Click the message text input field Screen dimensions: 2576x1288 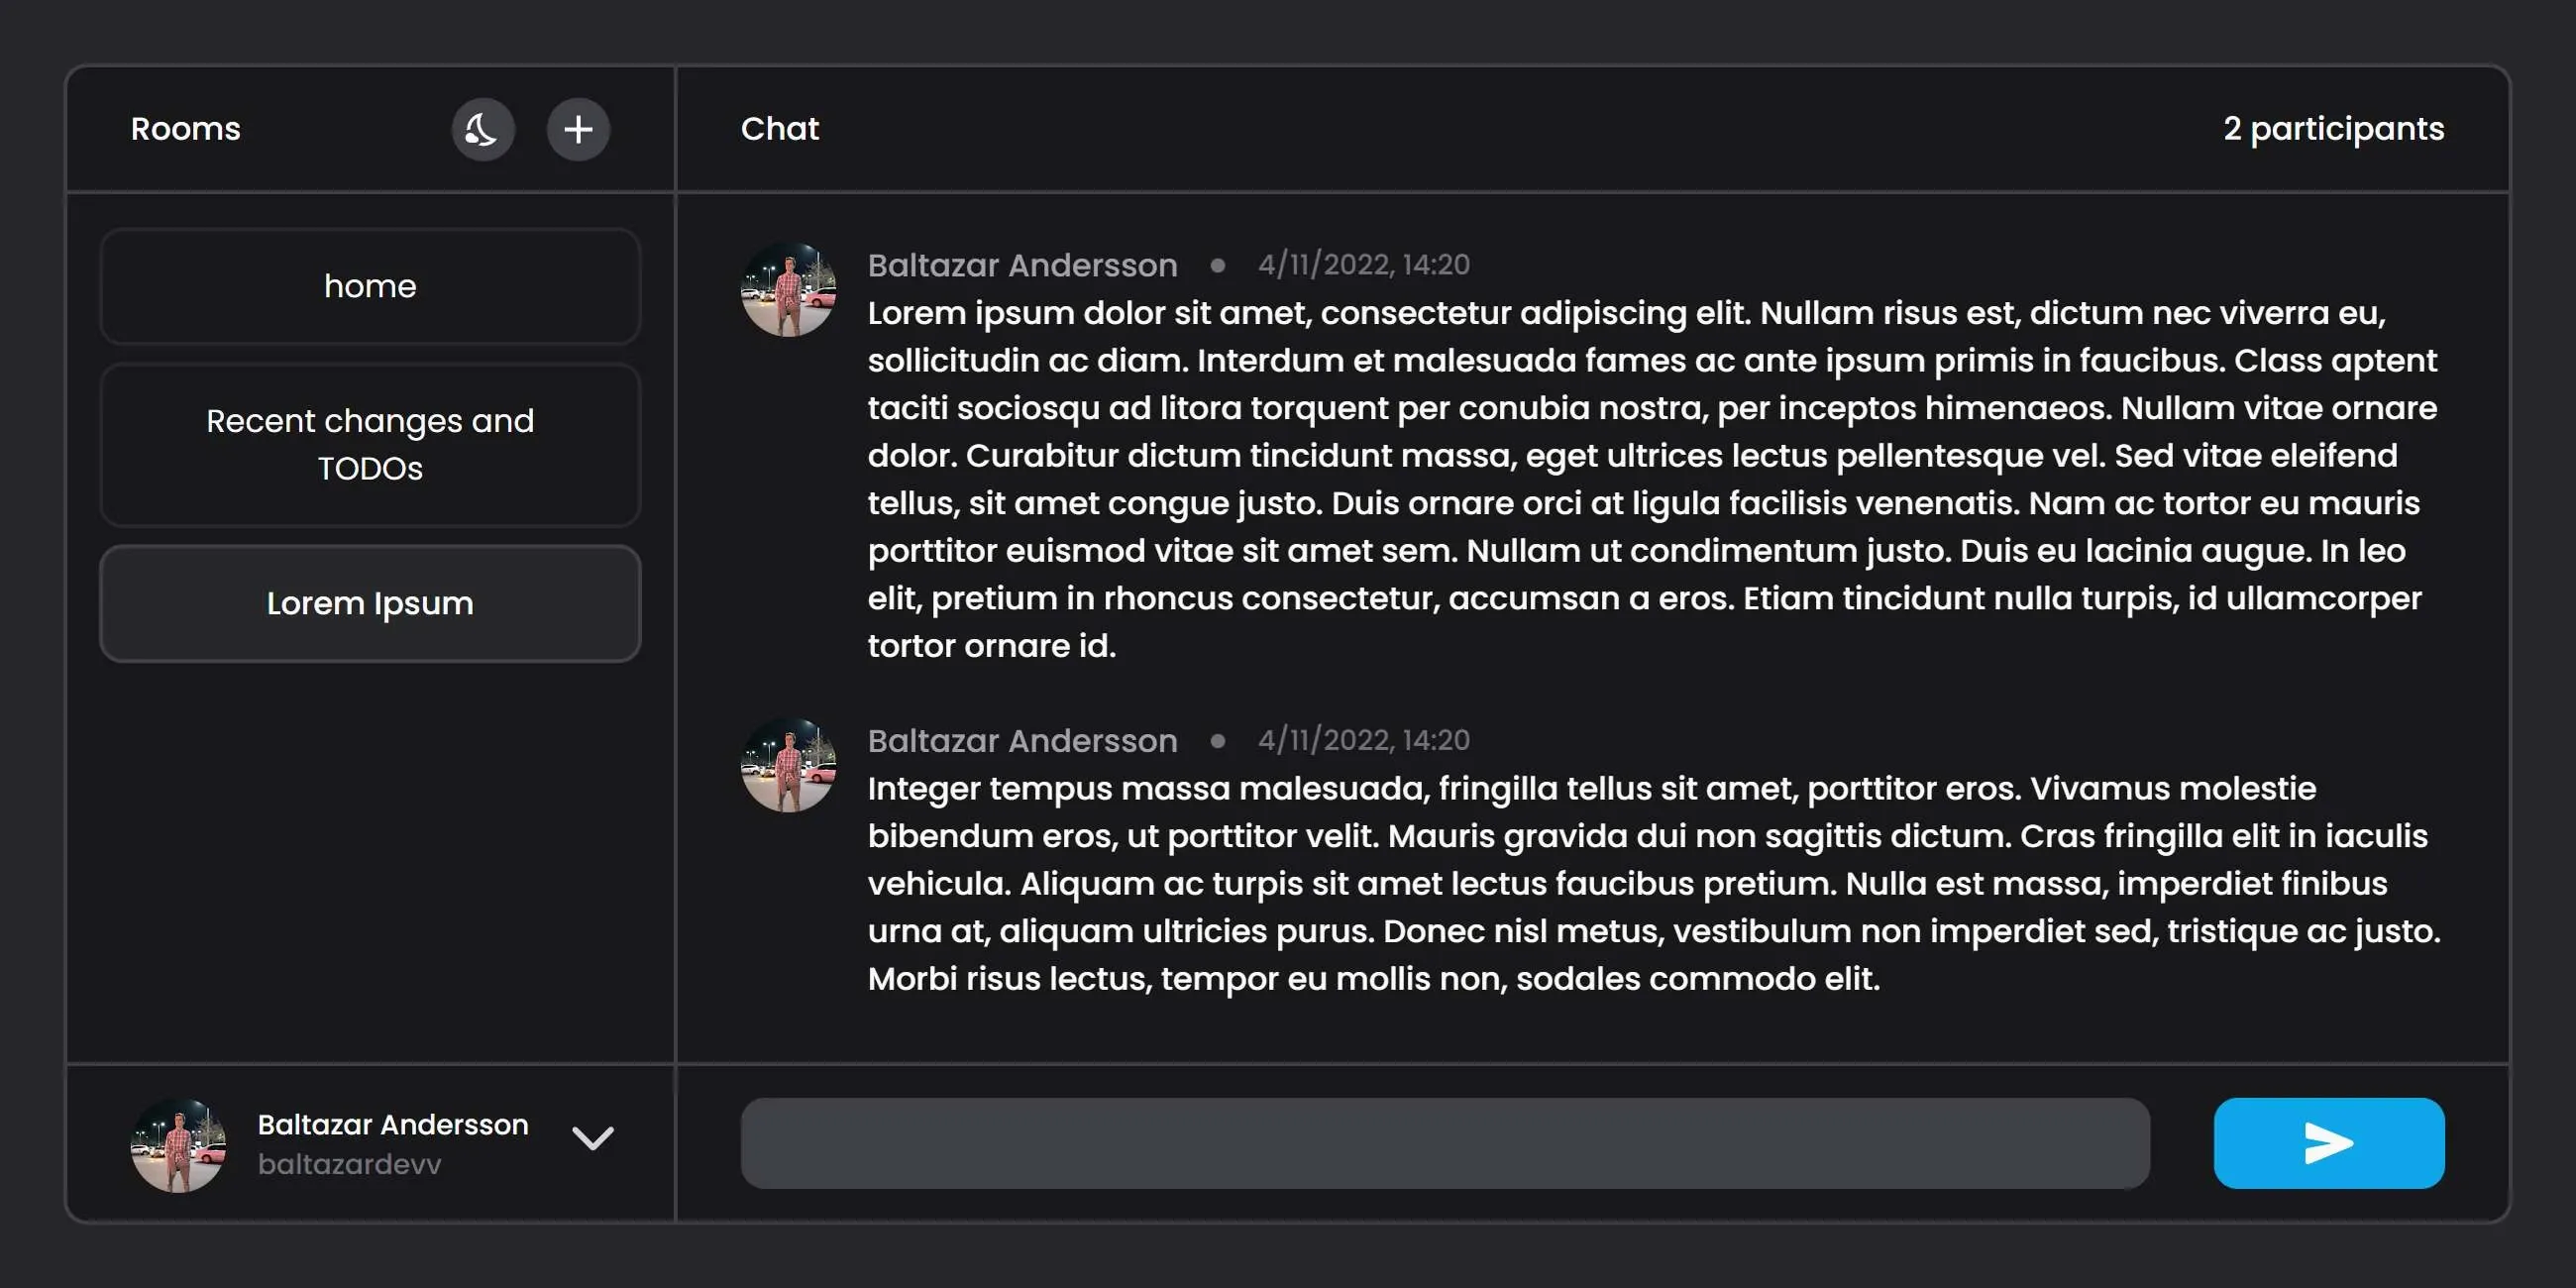(x=1444, y=1143)
